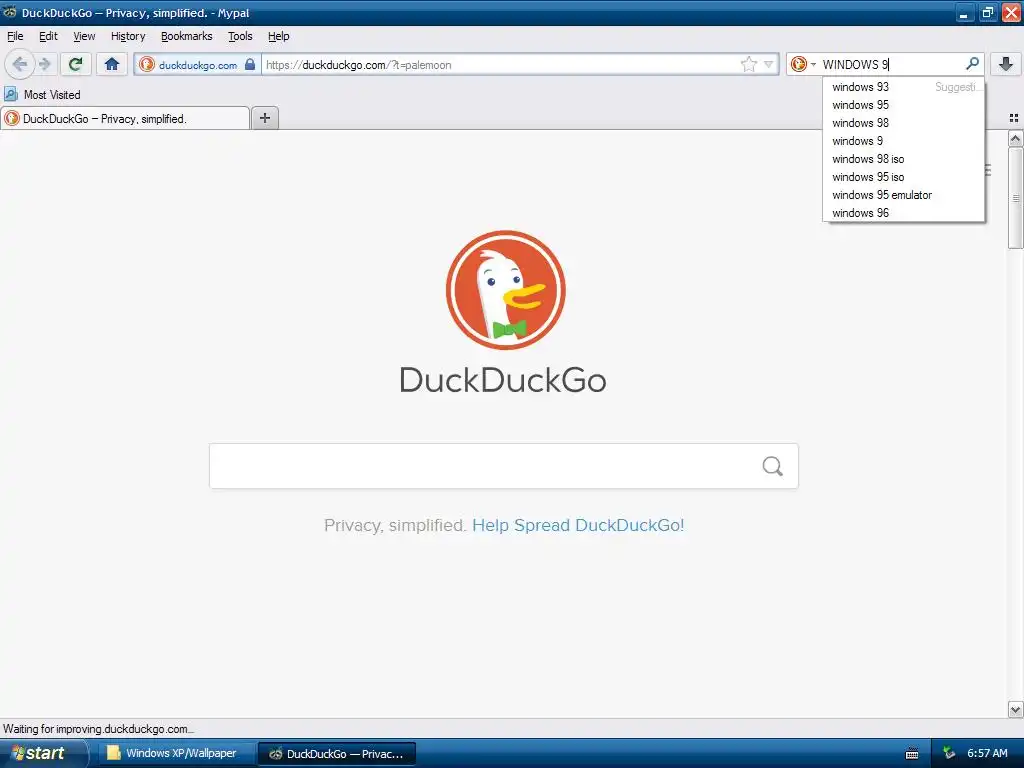The width and height of the screenshot is (1024, 768).
Task: Open the tab groups grid icon
Action: coord(1014,118)
